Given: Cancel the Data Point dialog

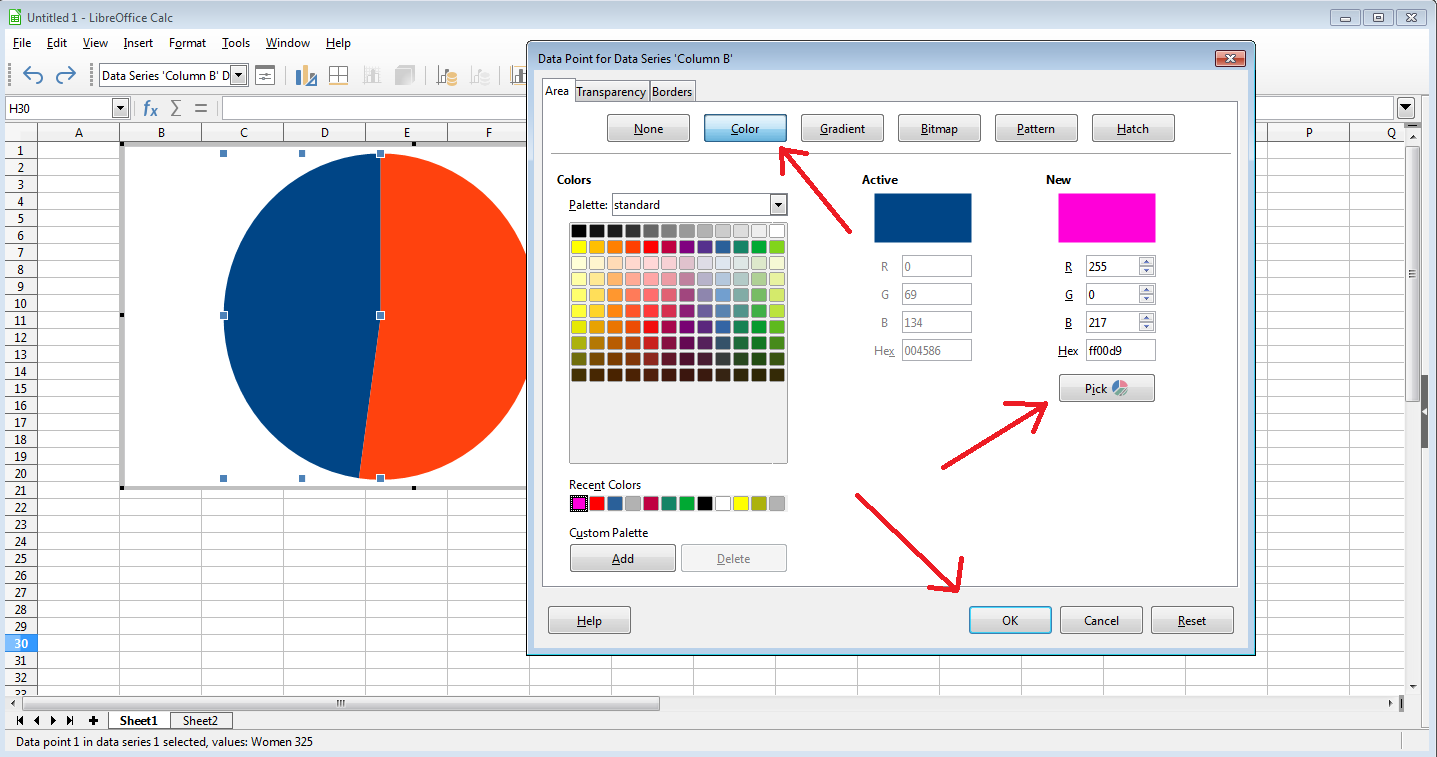Looking at the screenshot, I should tap(1101, 620).
